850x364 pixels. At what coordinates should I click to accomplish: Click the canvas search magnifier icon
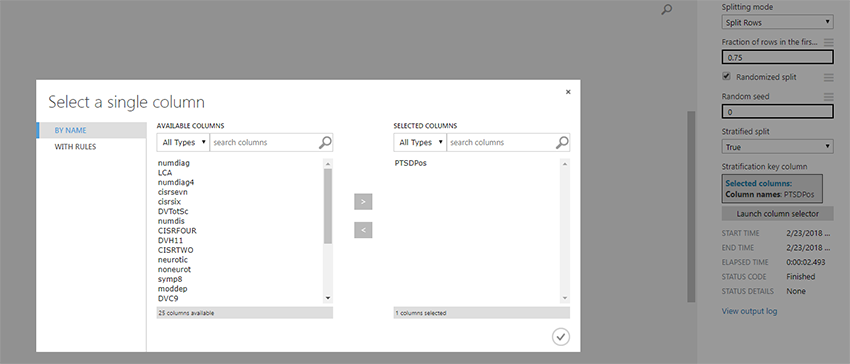[x=667, y=9]
